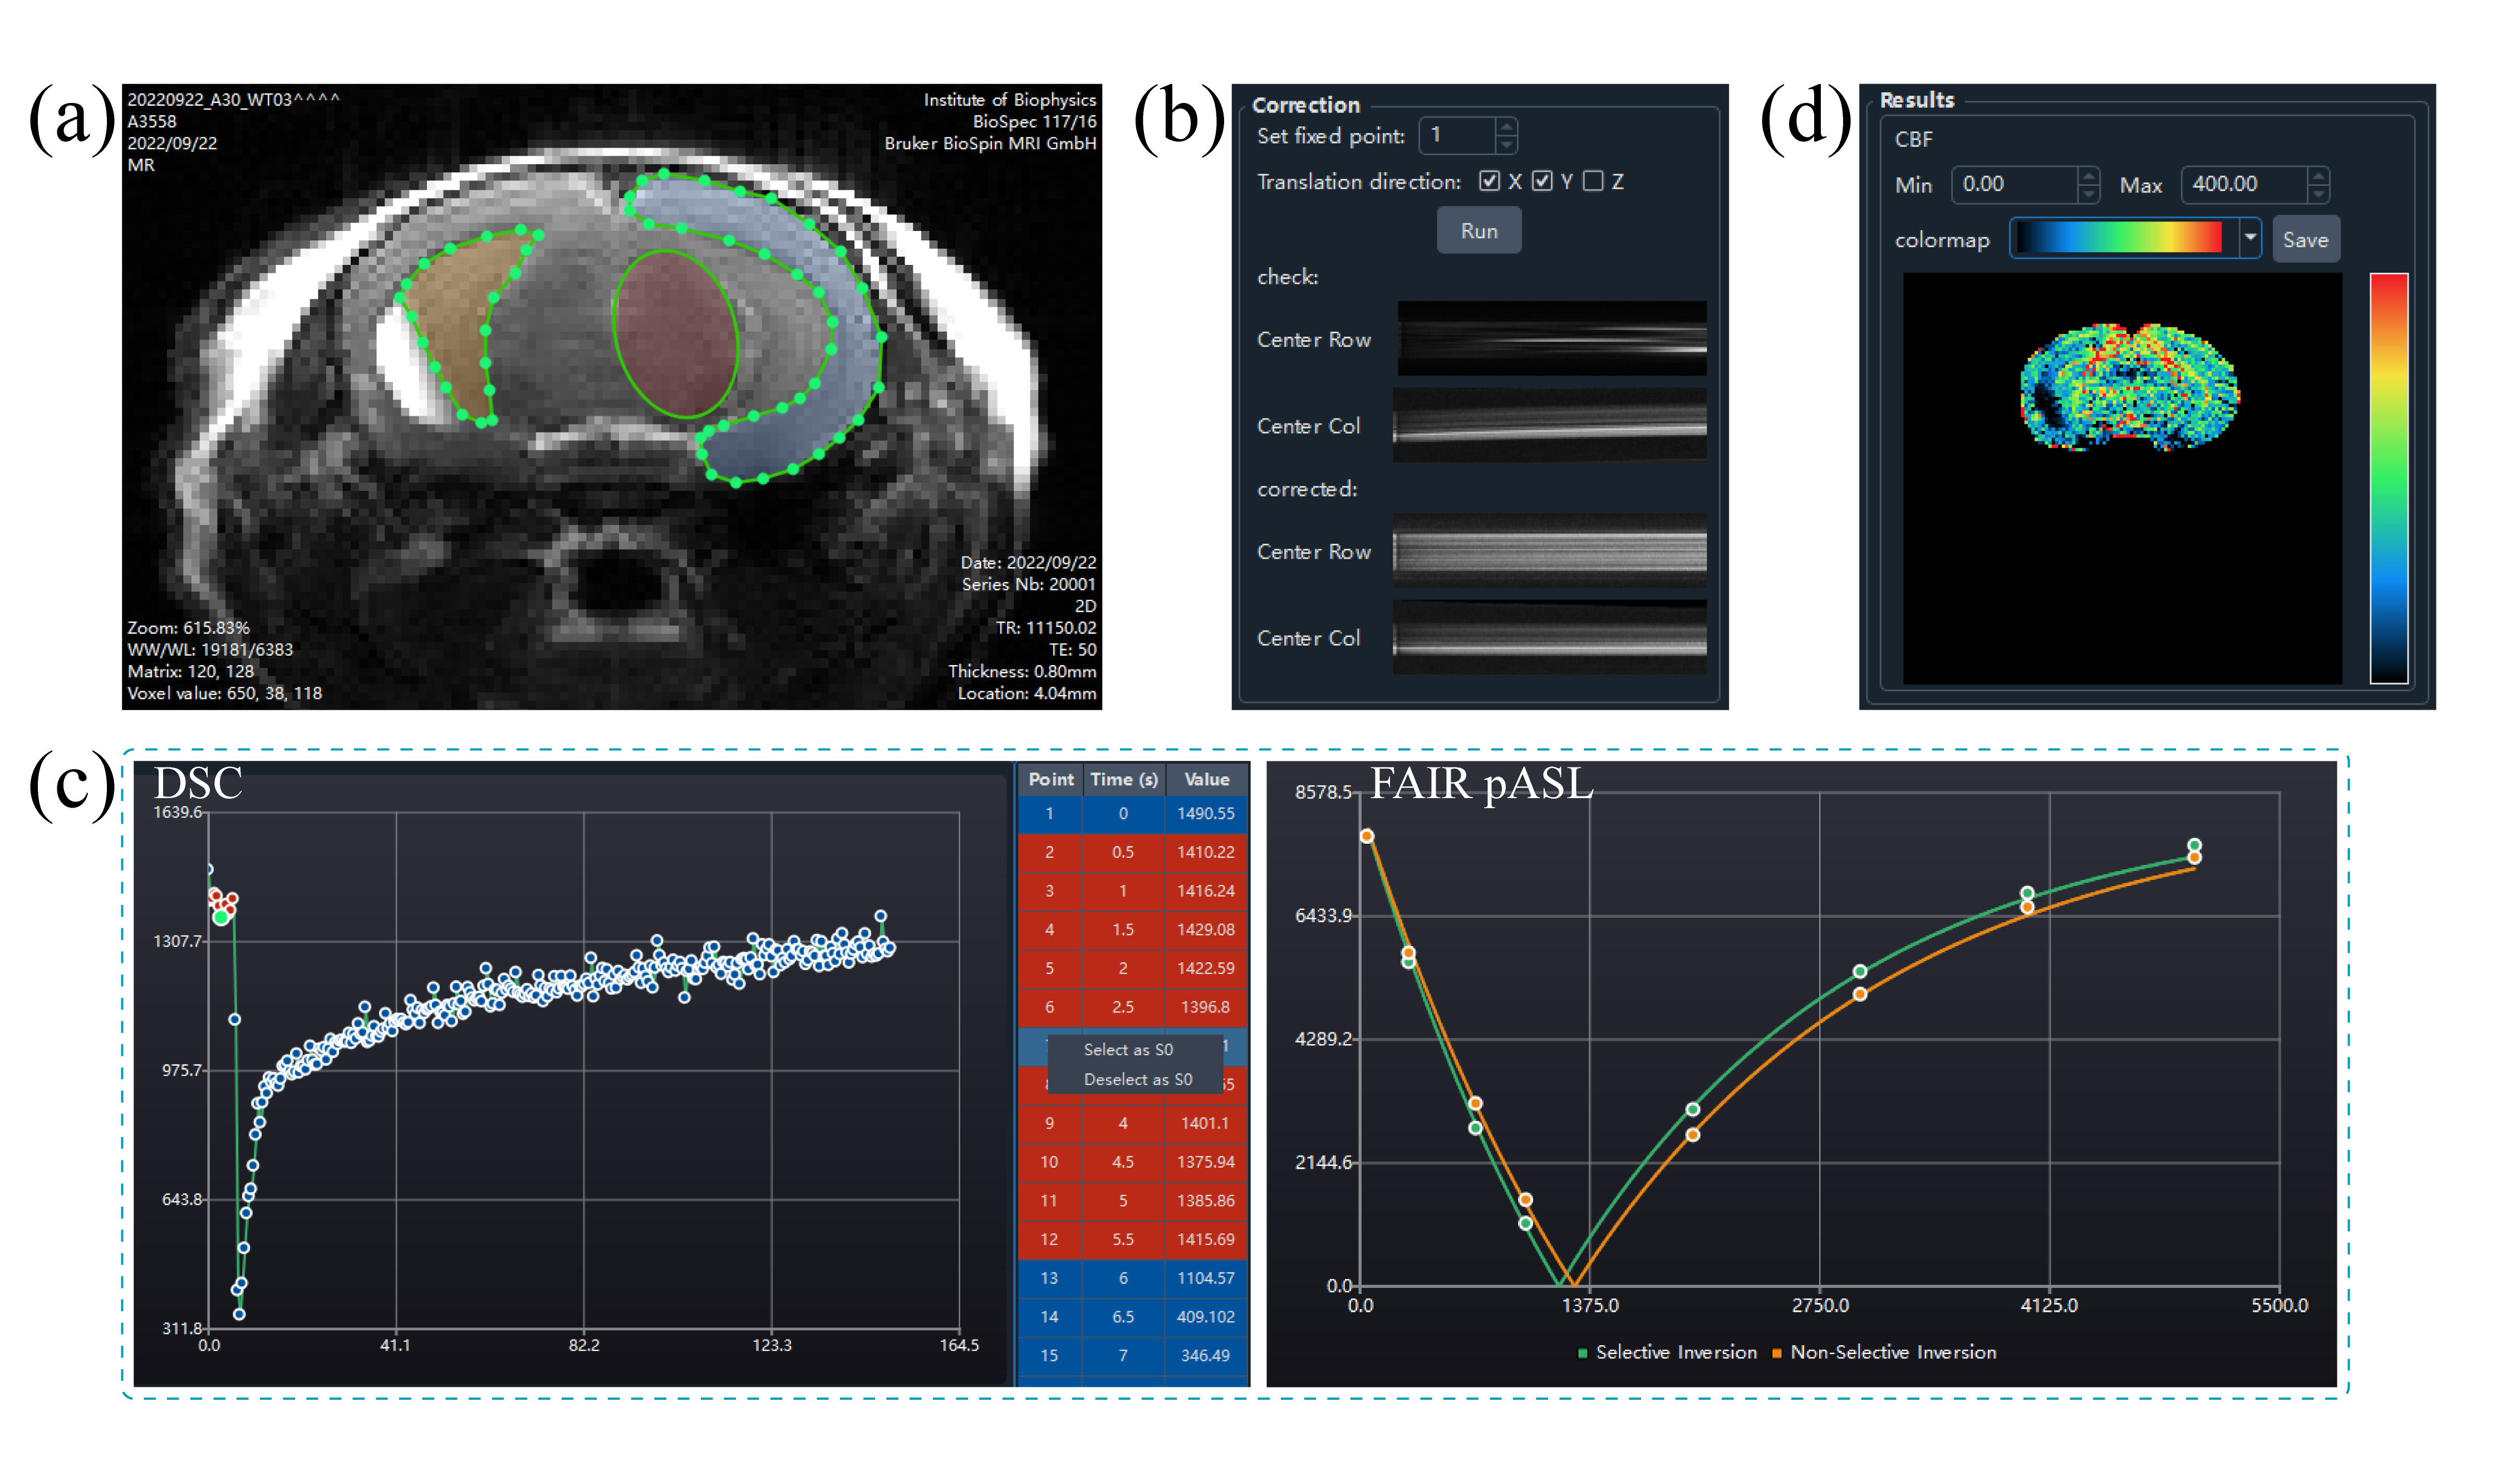Increment the Set fixed point spinner
This screenshot has height=1471, width=2520.
coord(1506,126)
